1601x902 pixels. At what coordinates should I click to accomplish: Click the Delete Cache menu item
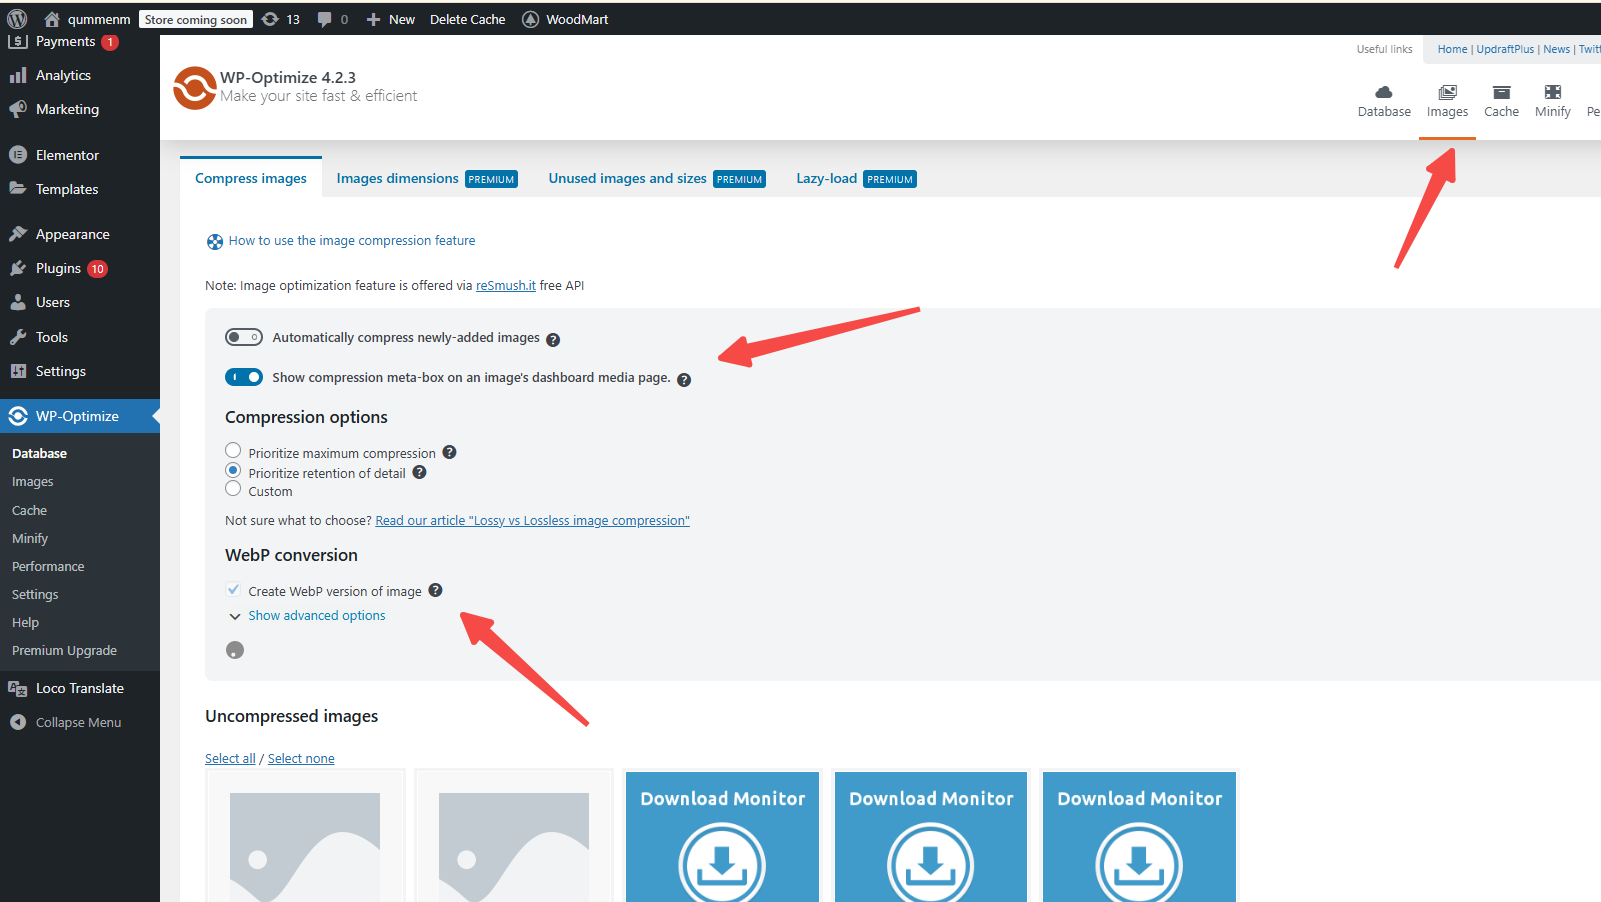[x=467, y=18]
